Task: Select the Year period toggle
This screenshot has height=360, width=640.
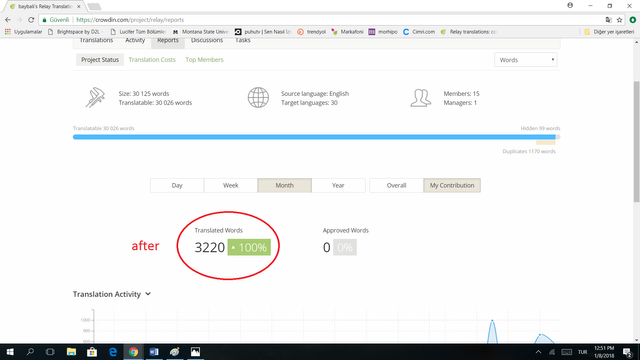Action: (338, 185)
